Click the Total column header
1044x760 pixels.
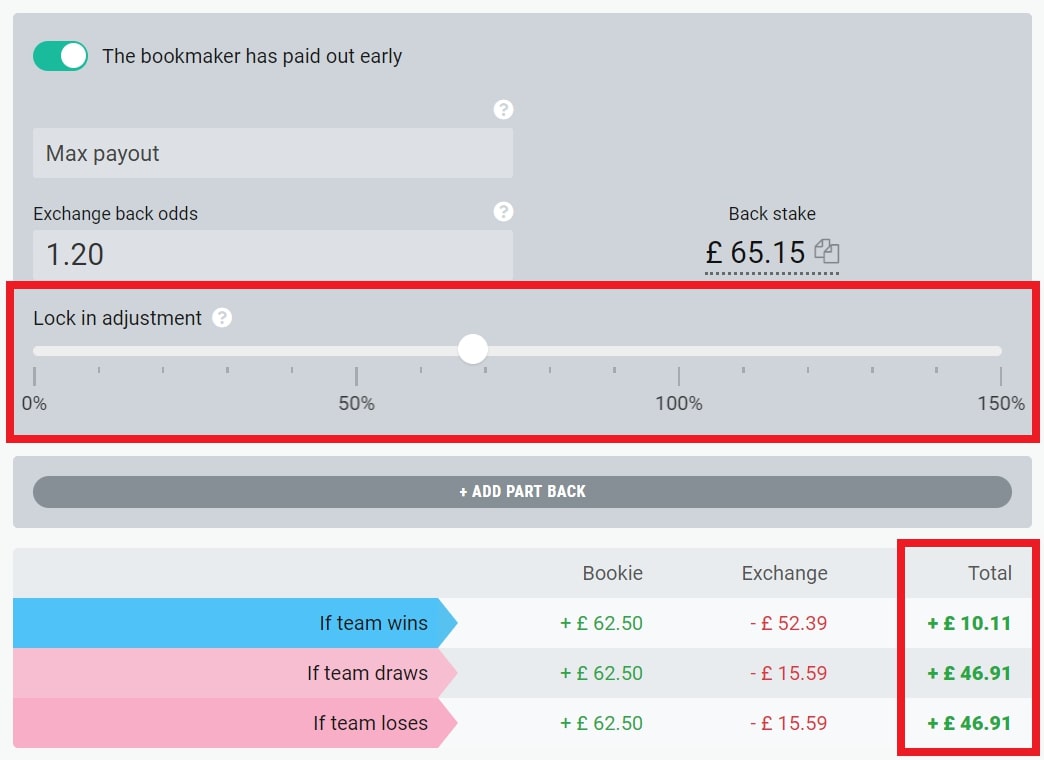click(x=989, y=573)
